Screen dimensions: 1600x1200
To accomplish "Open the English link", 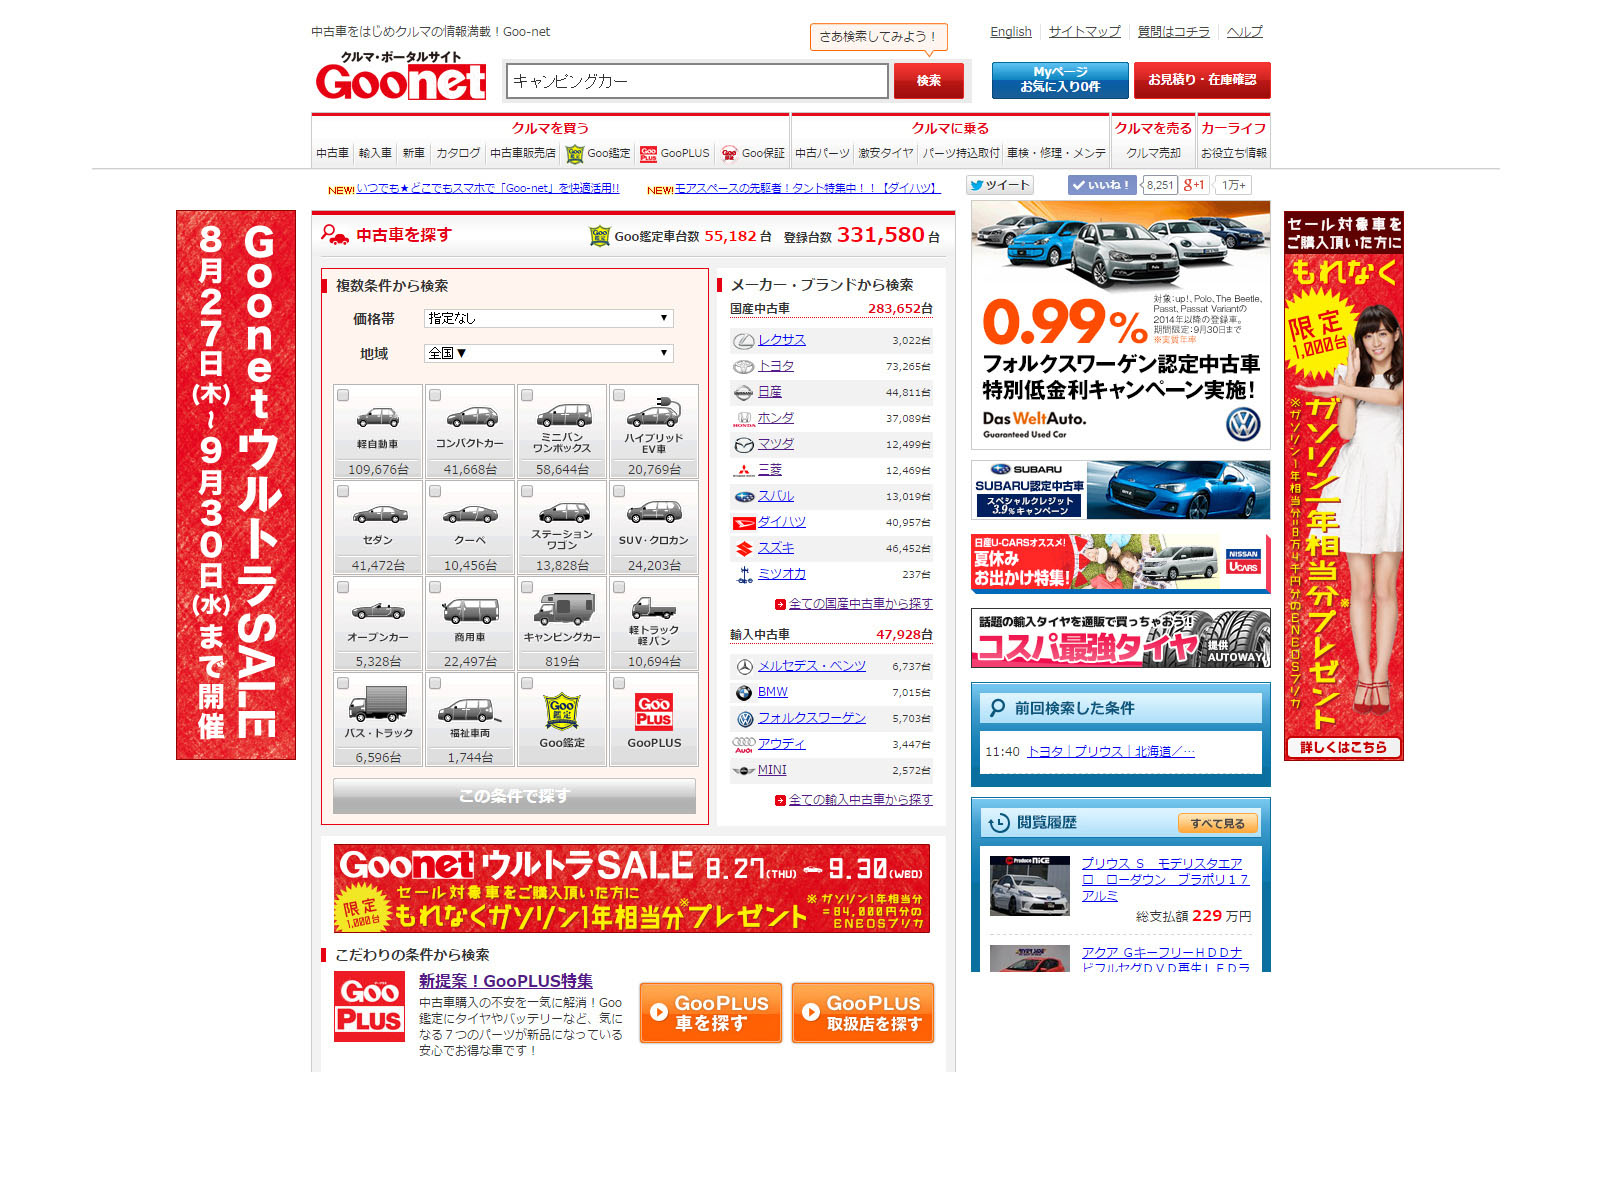I will pos(1011,32).
